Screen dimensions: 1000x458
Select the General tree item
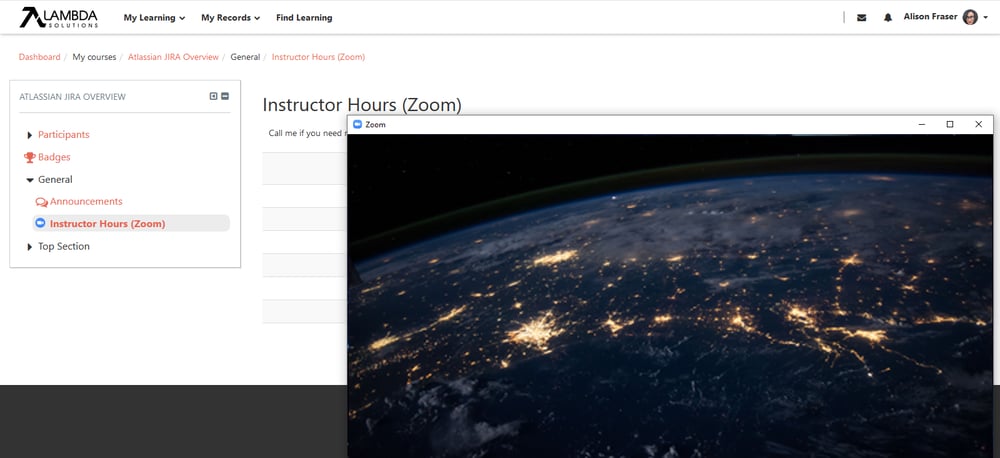click(55, 179)
